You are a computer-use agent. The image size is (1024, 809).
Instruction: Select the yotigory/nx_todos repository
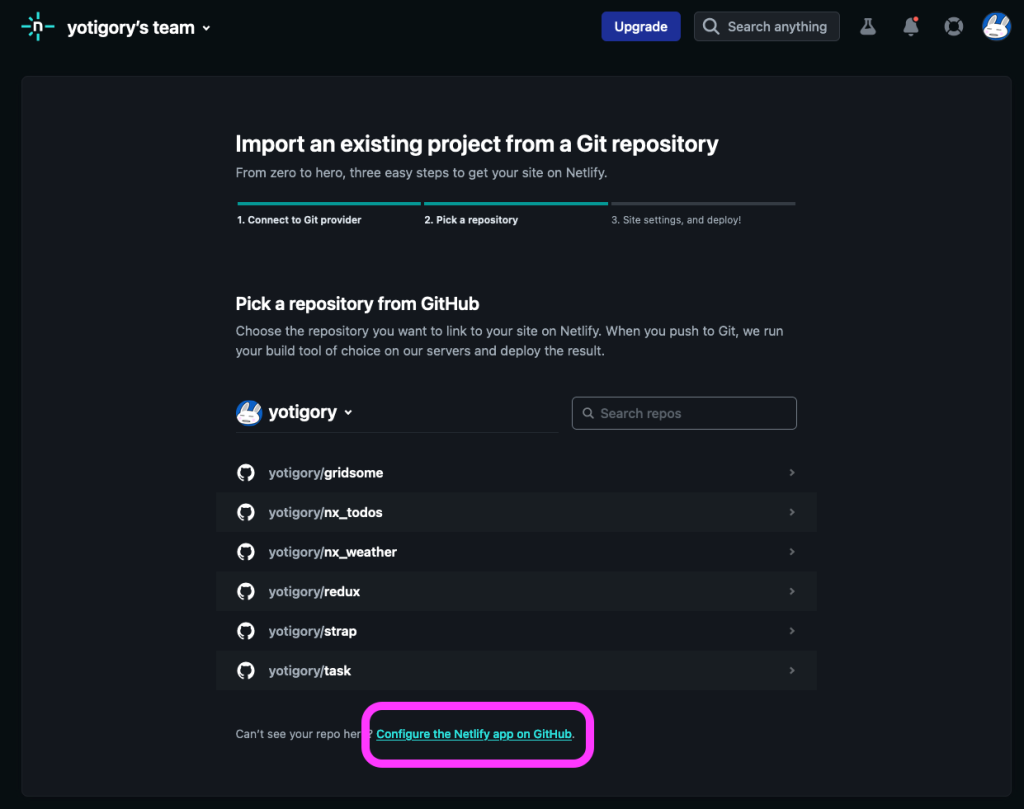coord(516,513)
